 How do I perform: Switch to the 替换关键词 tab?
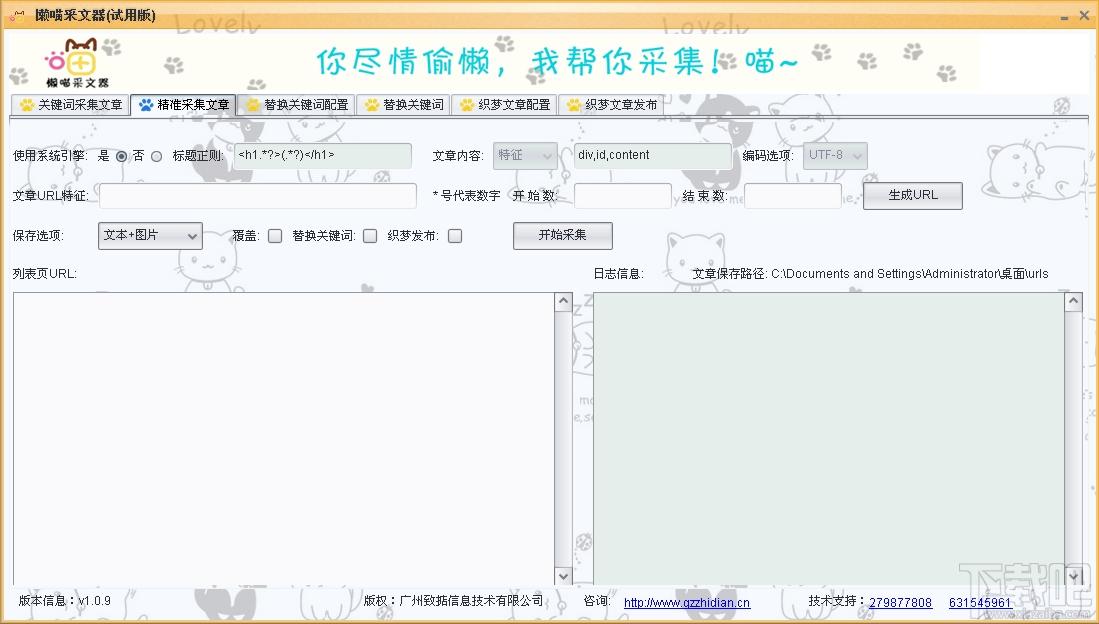[x=404, y=105]
